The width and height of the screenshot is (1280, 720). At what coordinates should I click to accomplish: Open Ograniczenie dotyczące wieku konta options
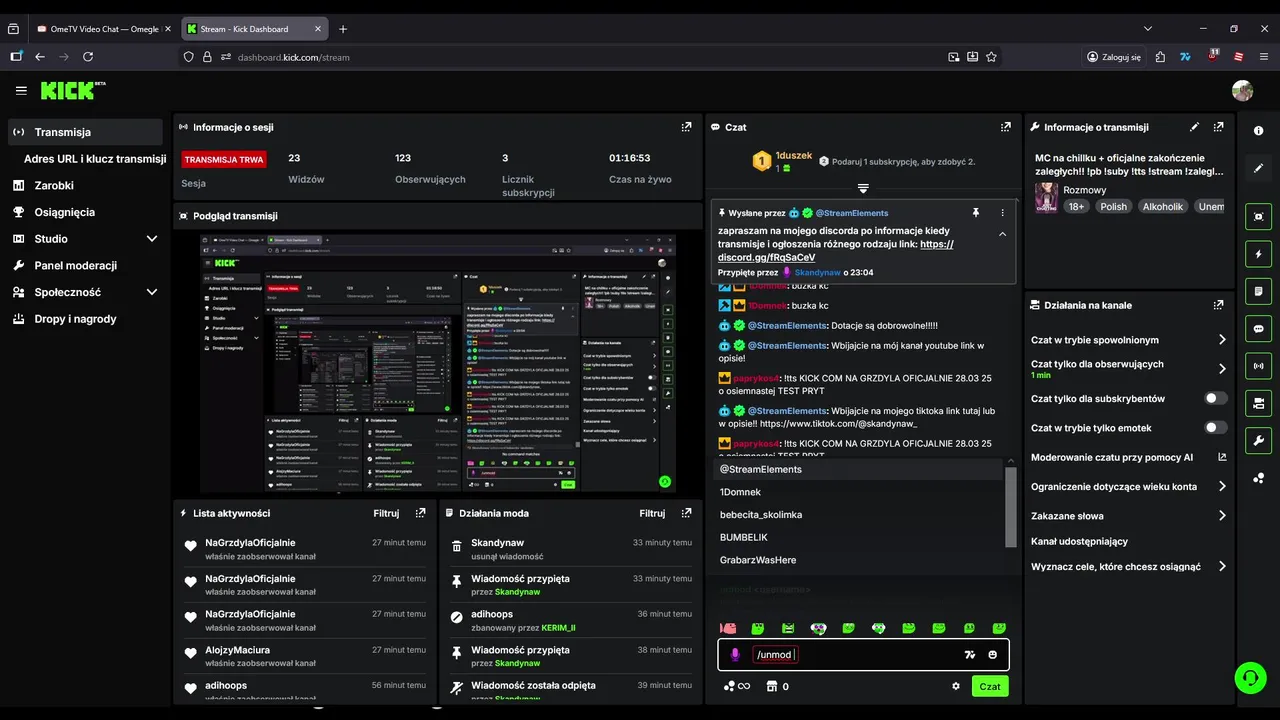click(x=1128, y=487)
